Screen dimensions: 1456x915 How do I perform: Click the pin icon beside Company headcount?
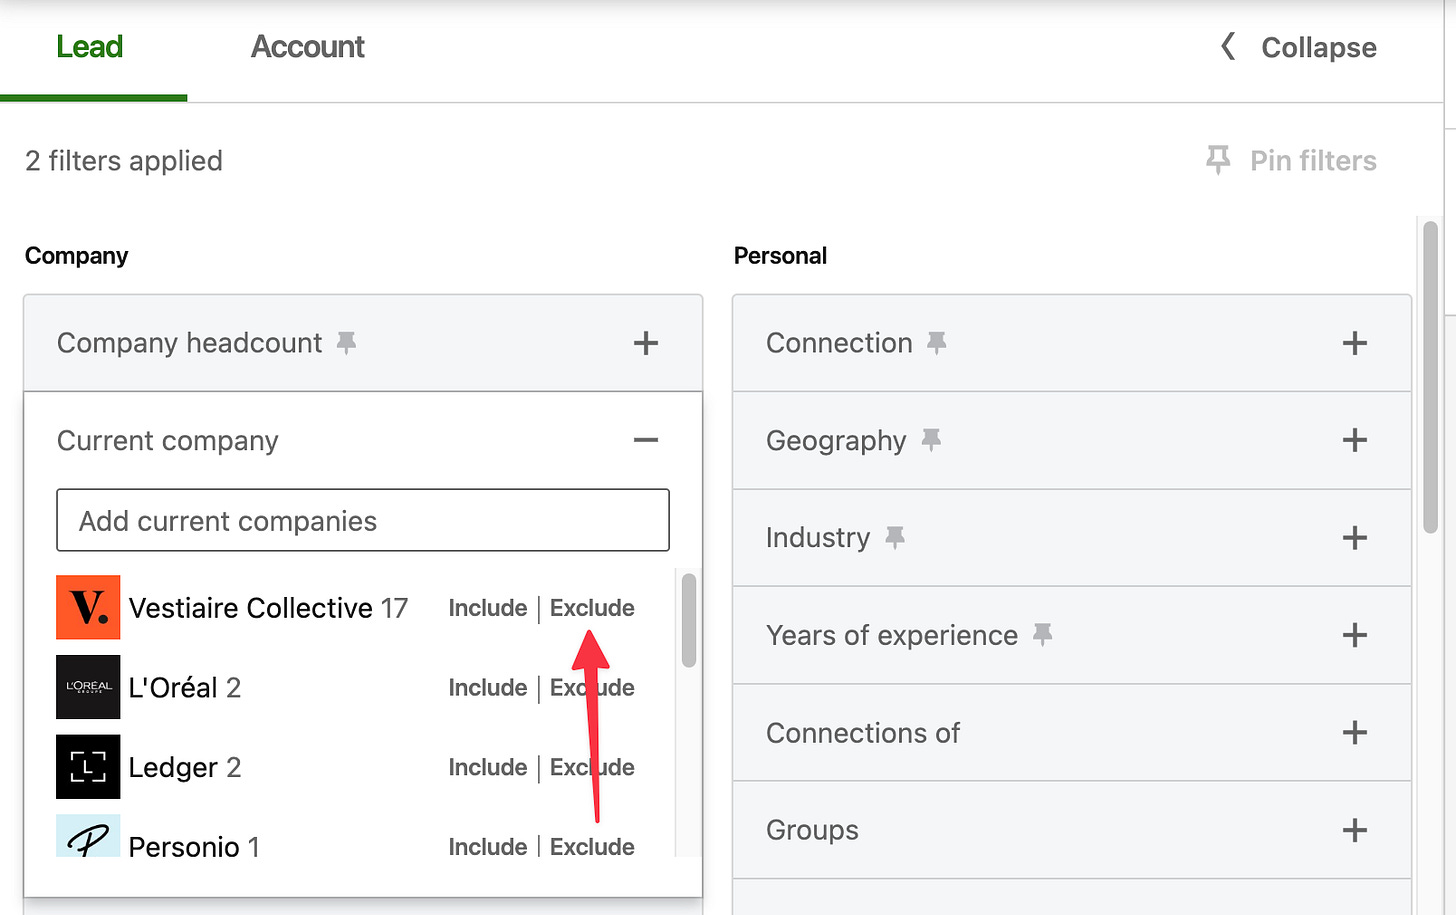(x=346, y=343)
